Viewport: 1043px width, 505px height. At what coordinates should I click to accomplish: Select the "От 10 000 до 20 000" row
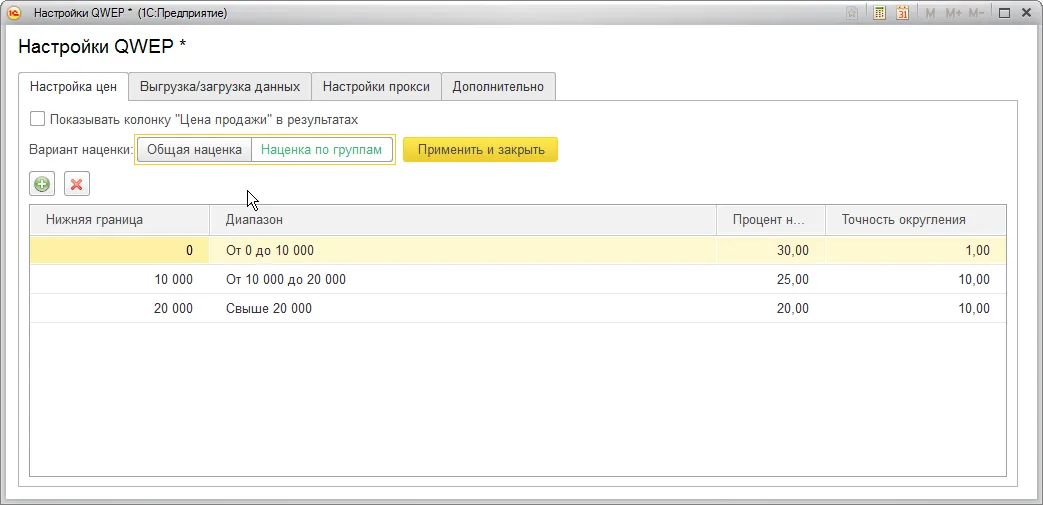coord(286,280)
